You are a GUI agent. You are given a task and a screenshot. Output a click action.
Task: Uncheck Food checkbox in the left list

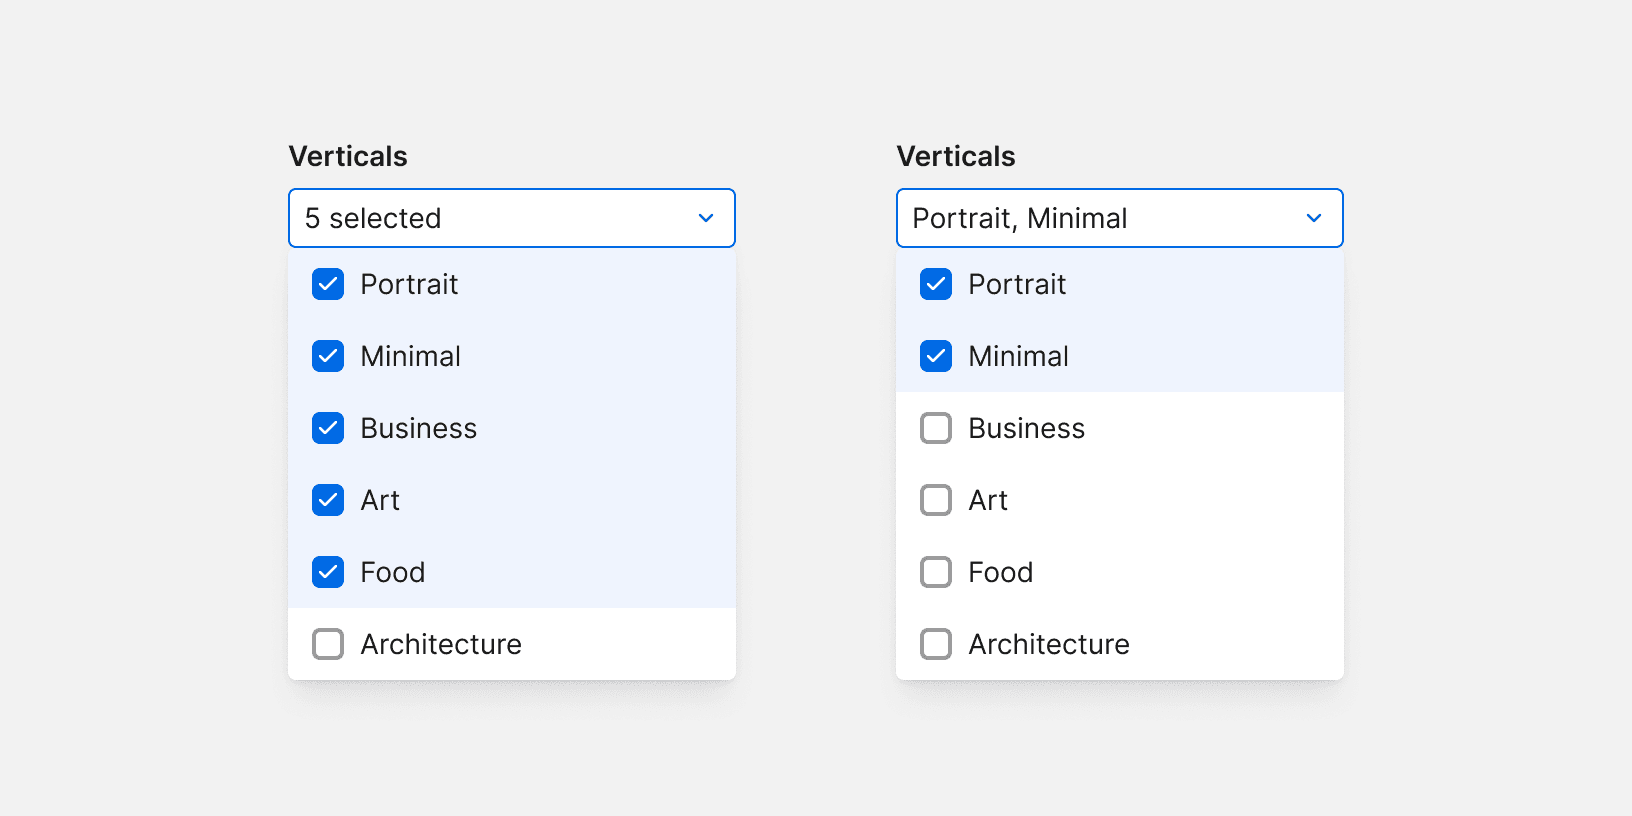pos(328,572)
